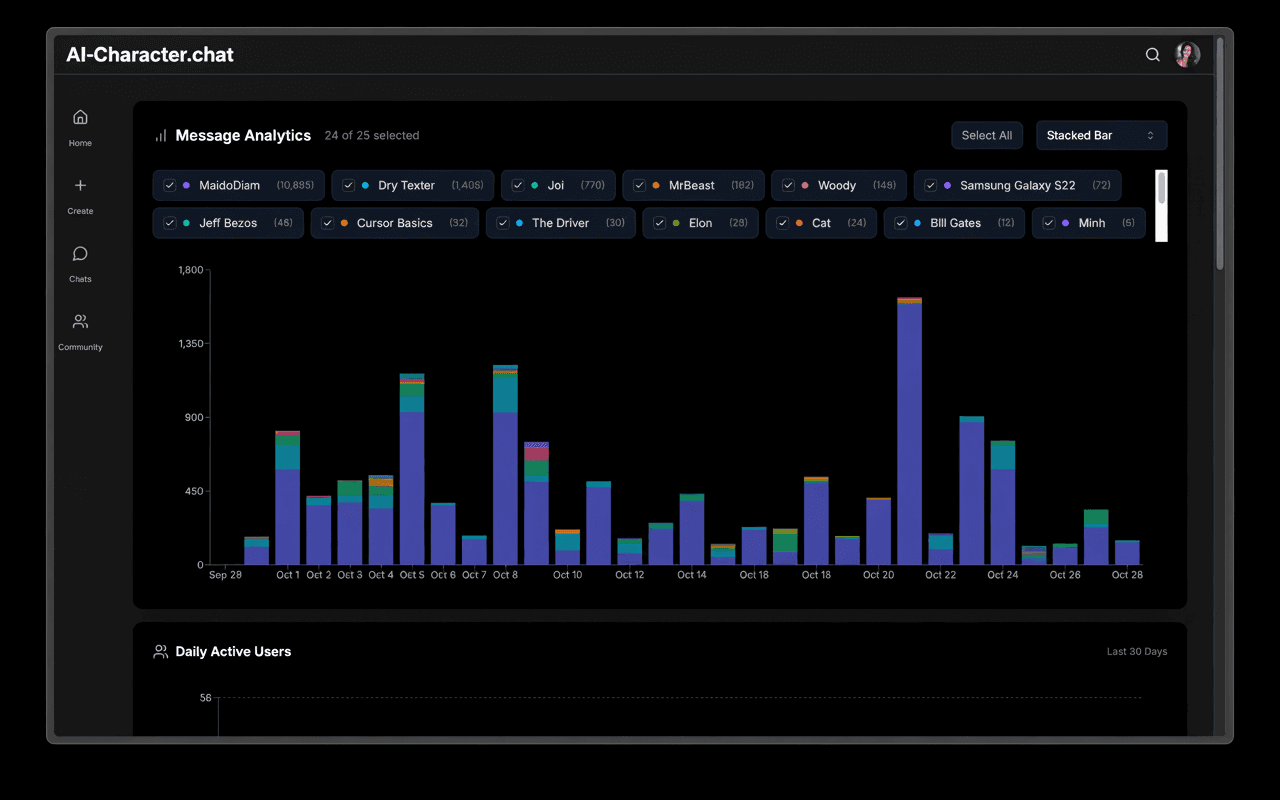The width and height of the screenshot is (1280, 800).
Task: Click the search magnifier icon
Action: pyautogui.click(x=1153, y=55)
